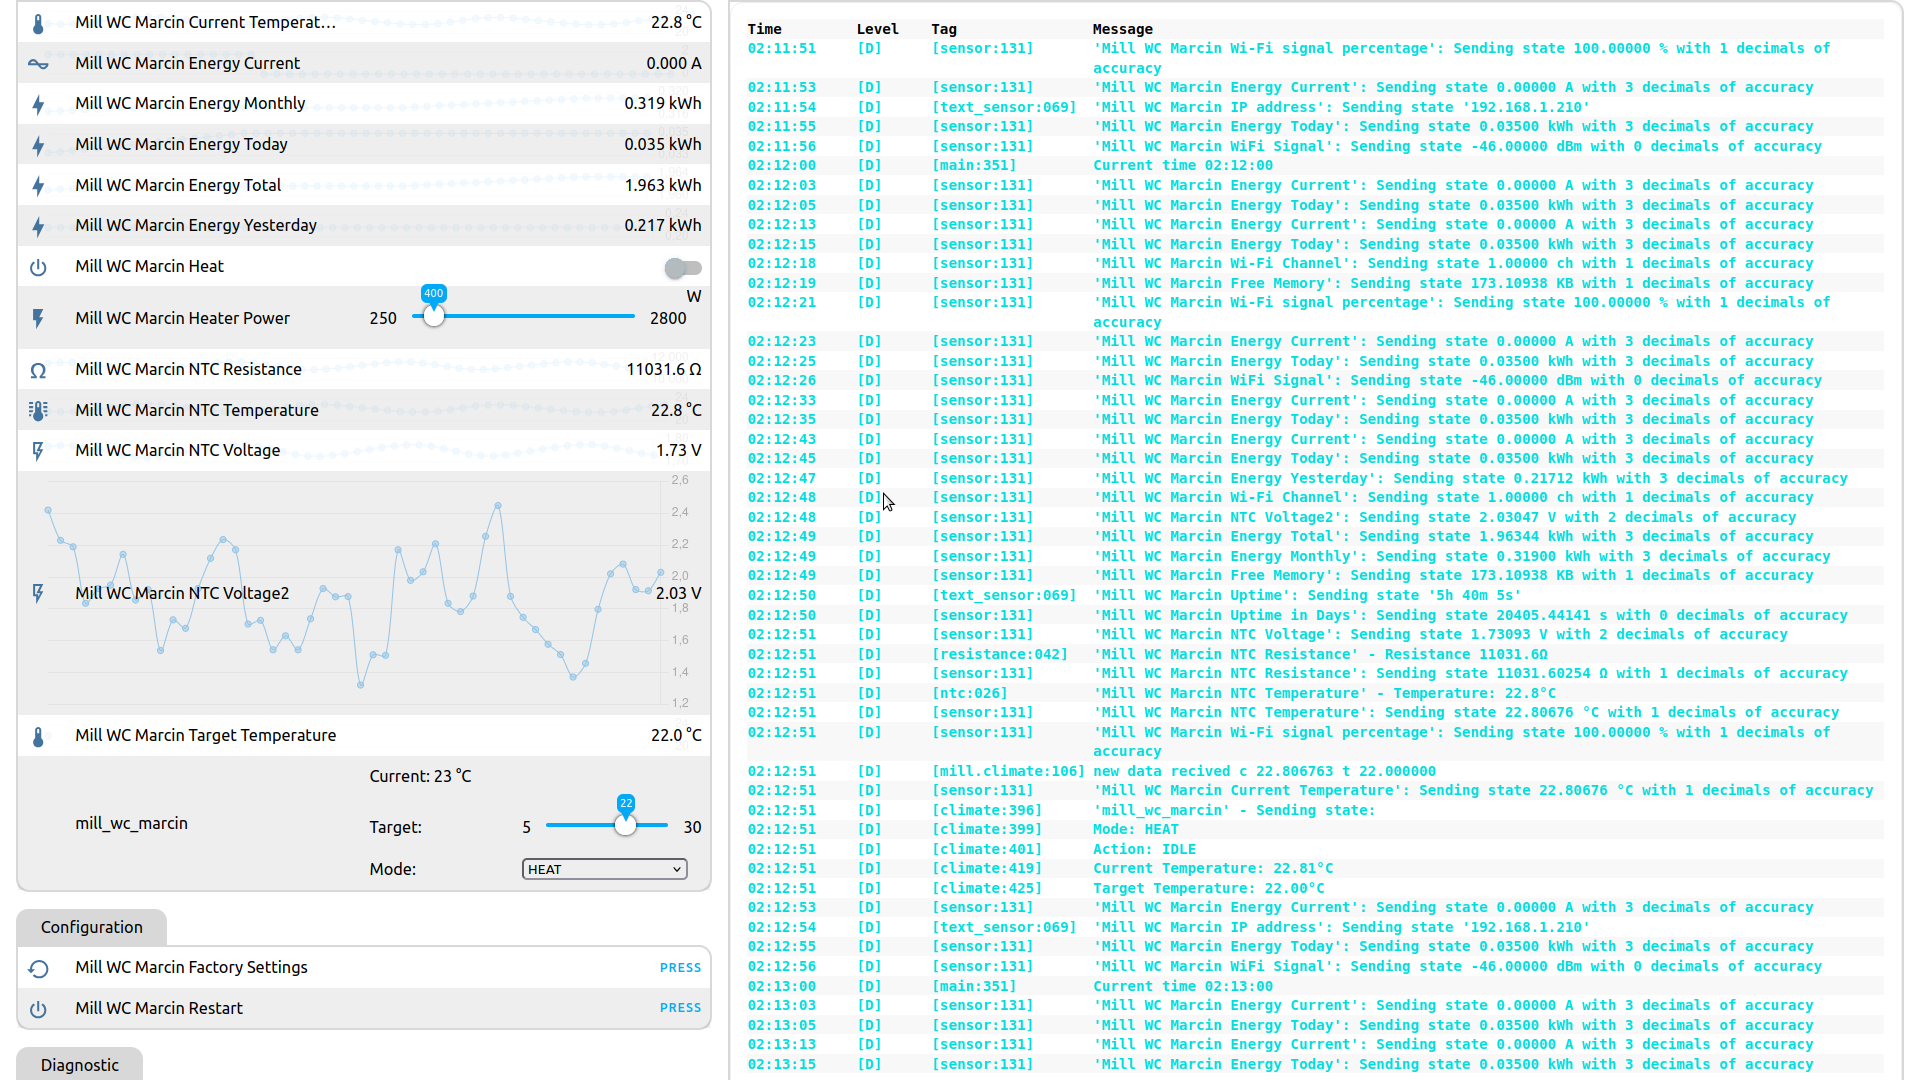Click lightning icon next to Energy Monthly
This screenshot has width=1920, height=1080.
[38, 104]
